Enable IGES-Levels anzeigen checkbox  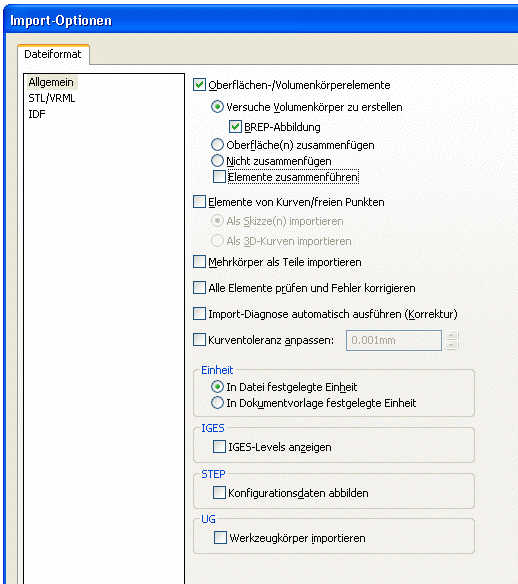219,447
